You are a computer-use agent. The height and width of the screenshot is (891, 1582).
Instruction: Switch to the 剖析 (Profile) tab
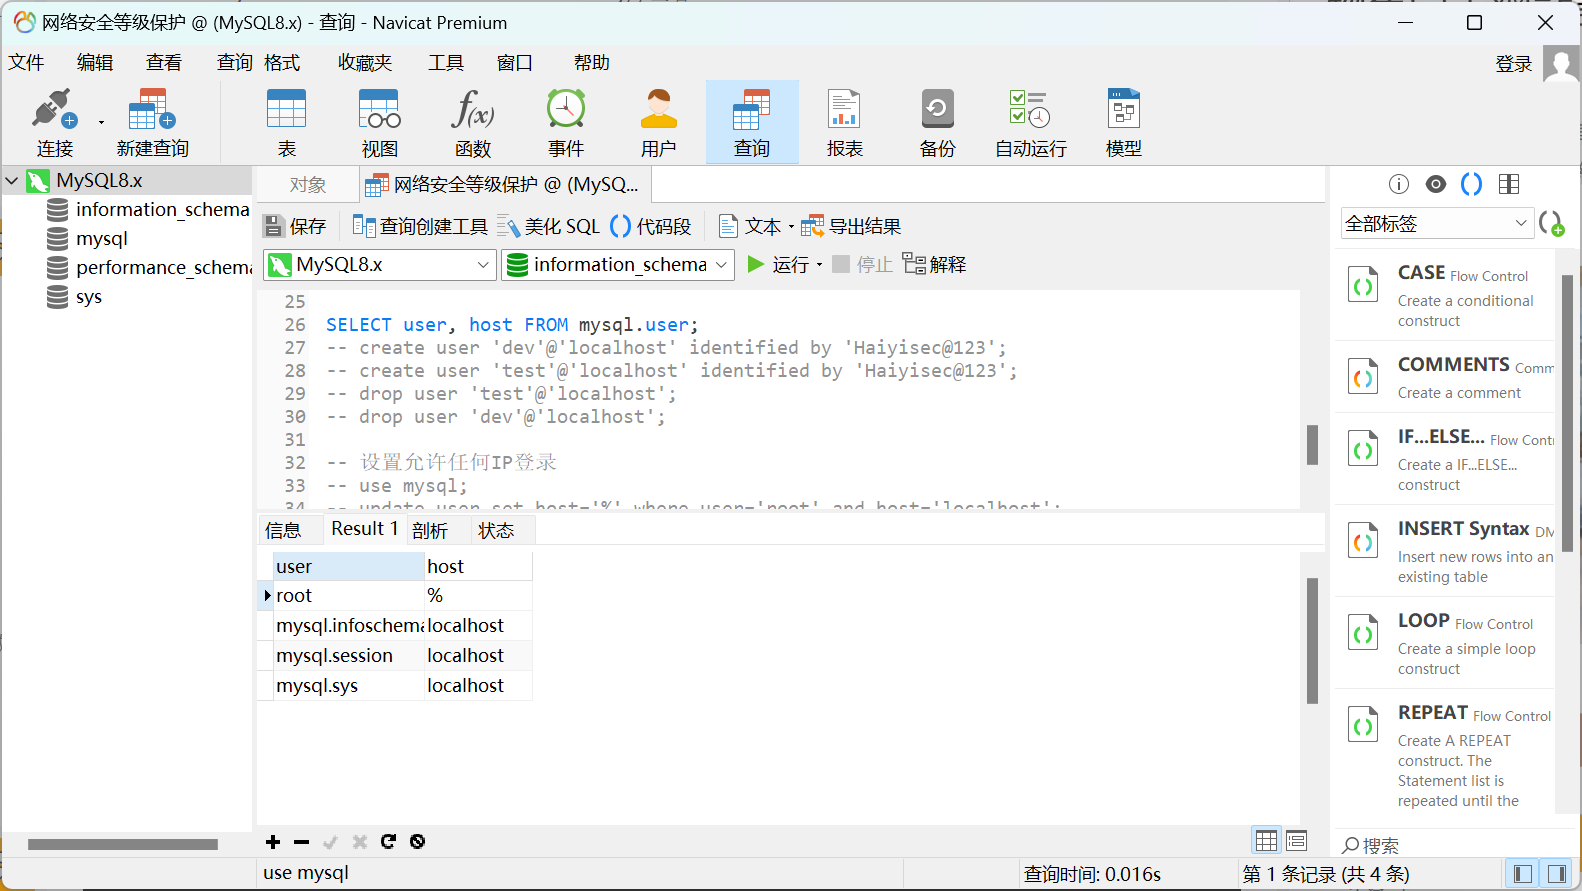coord(430,530)
